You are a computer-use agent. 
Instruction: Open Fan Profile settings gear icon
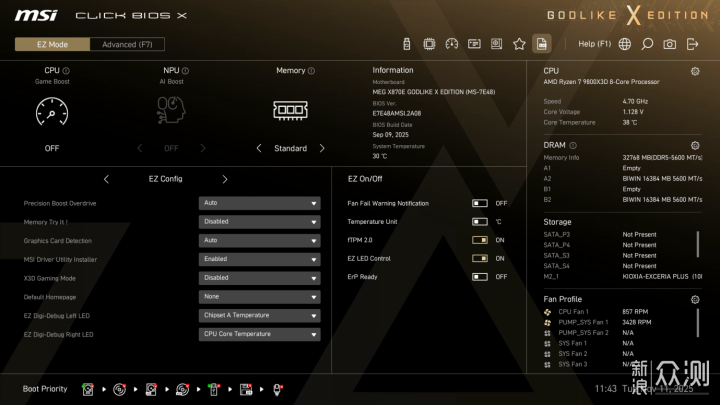coord(695,300)
